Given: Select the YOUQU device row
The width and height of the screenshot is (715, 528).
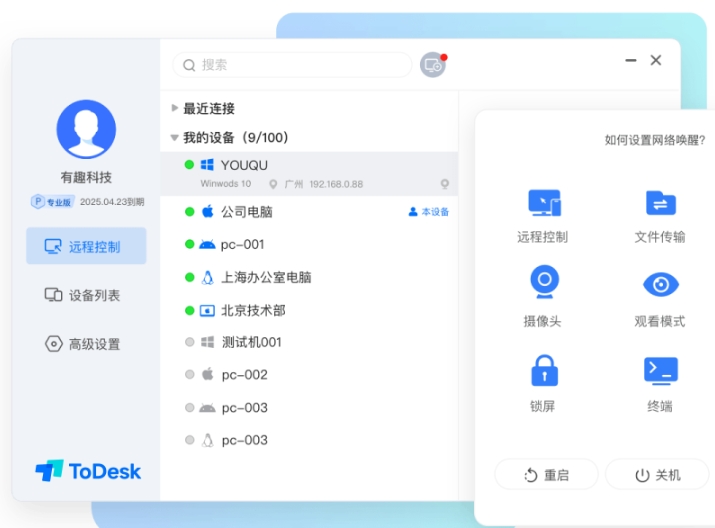Looking at the screenshot, I should click(x=309, y=174).
